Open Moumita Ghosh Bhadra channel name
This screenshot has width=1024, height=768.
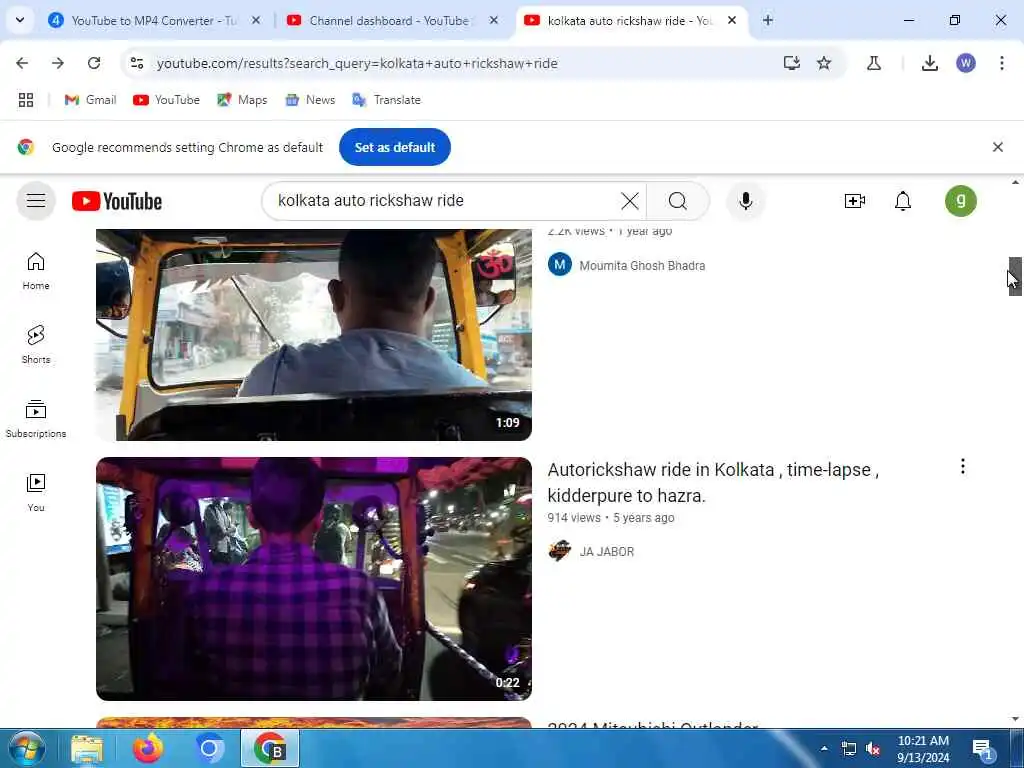(642, 266)
